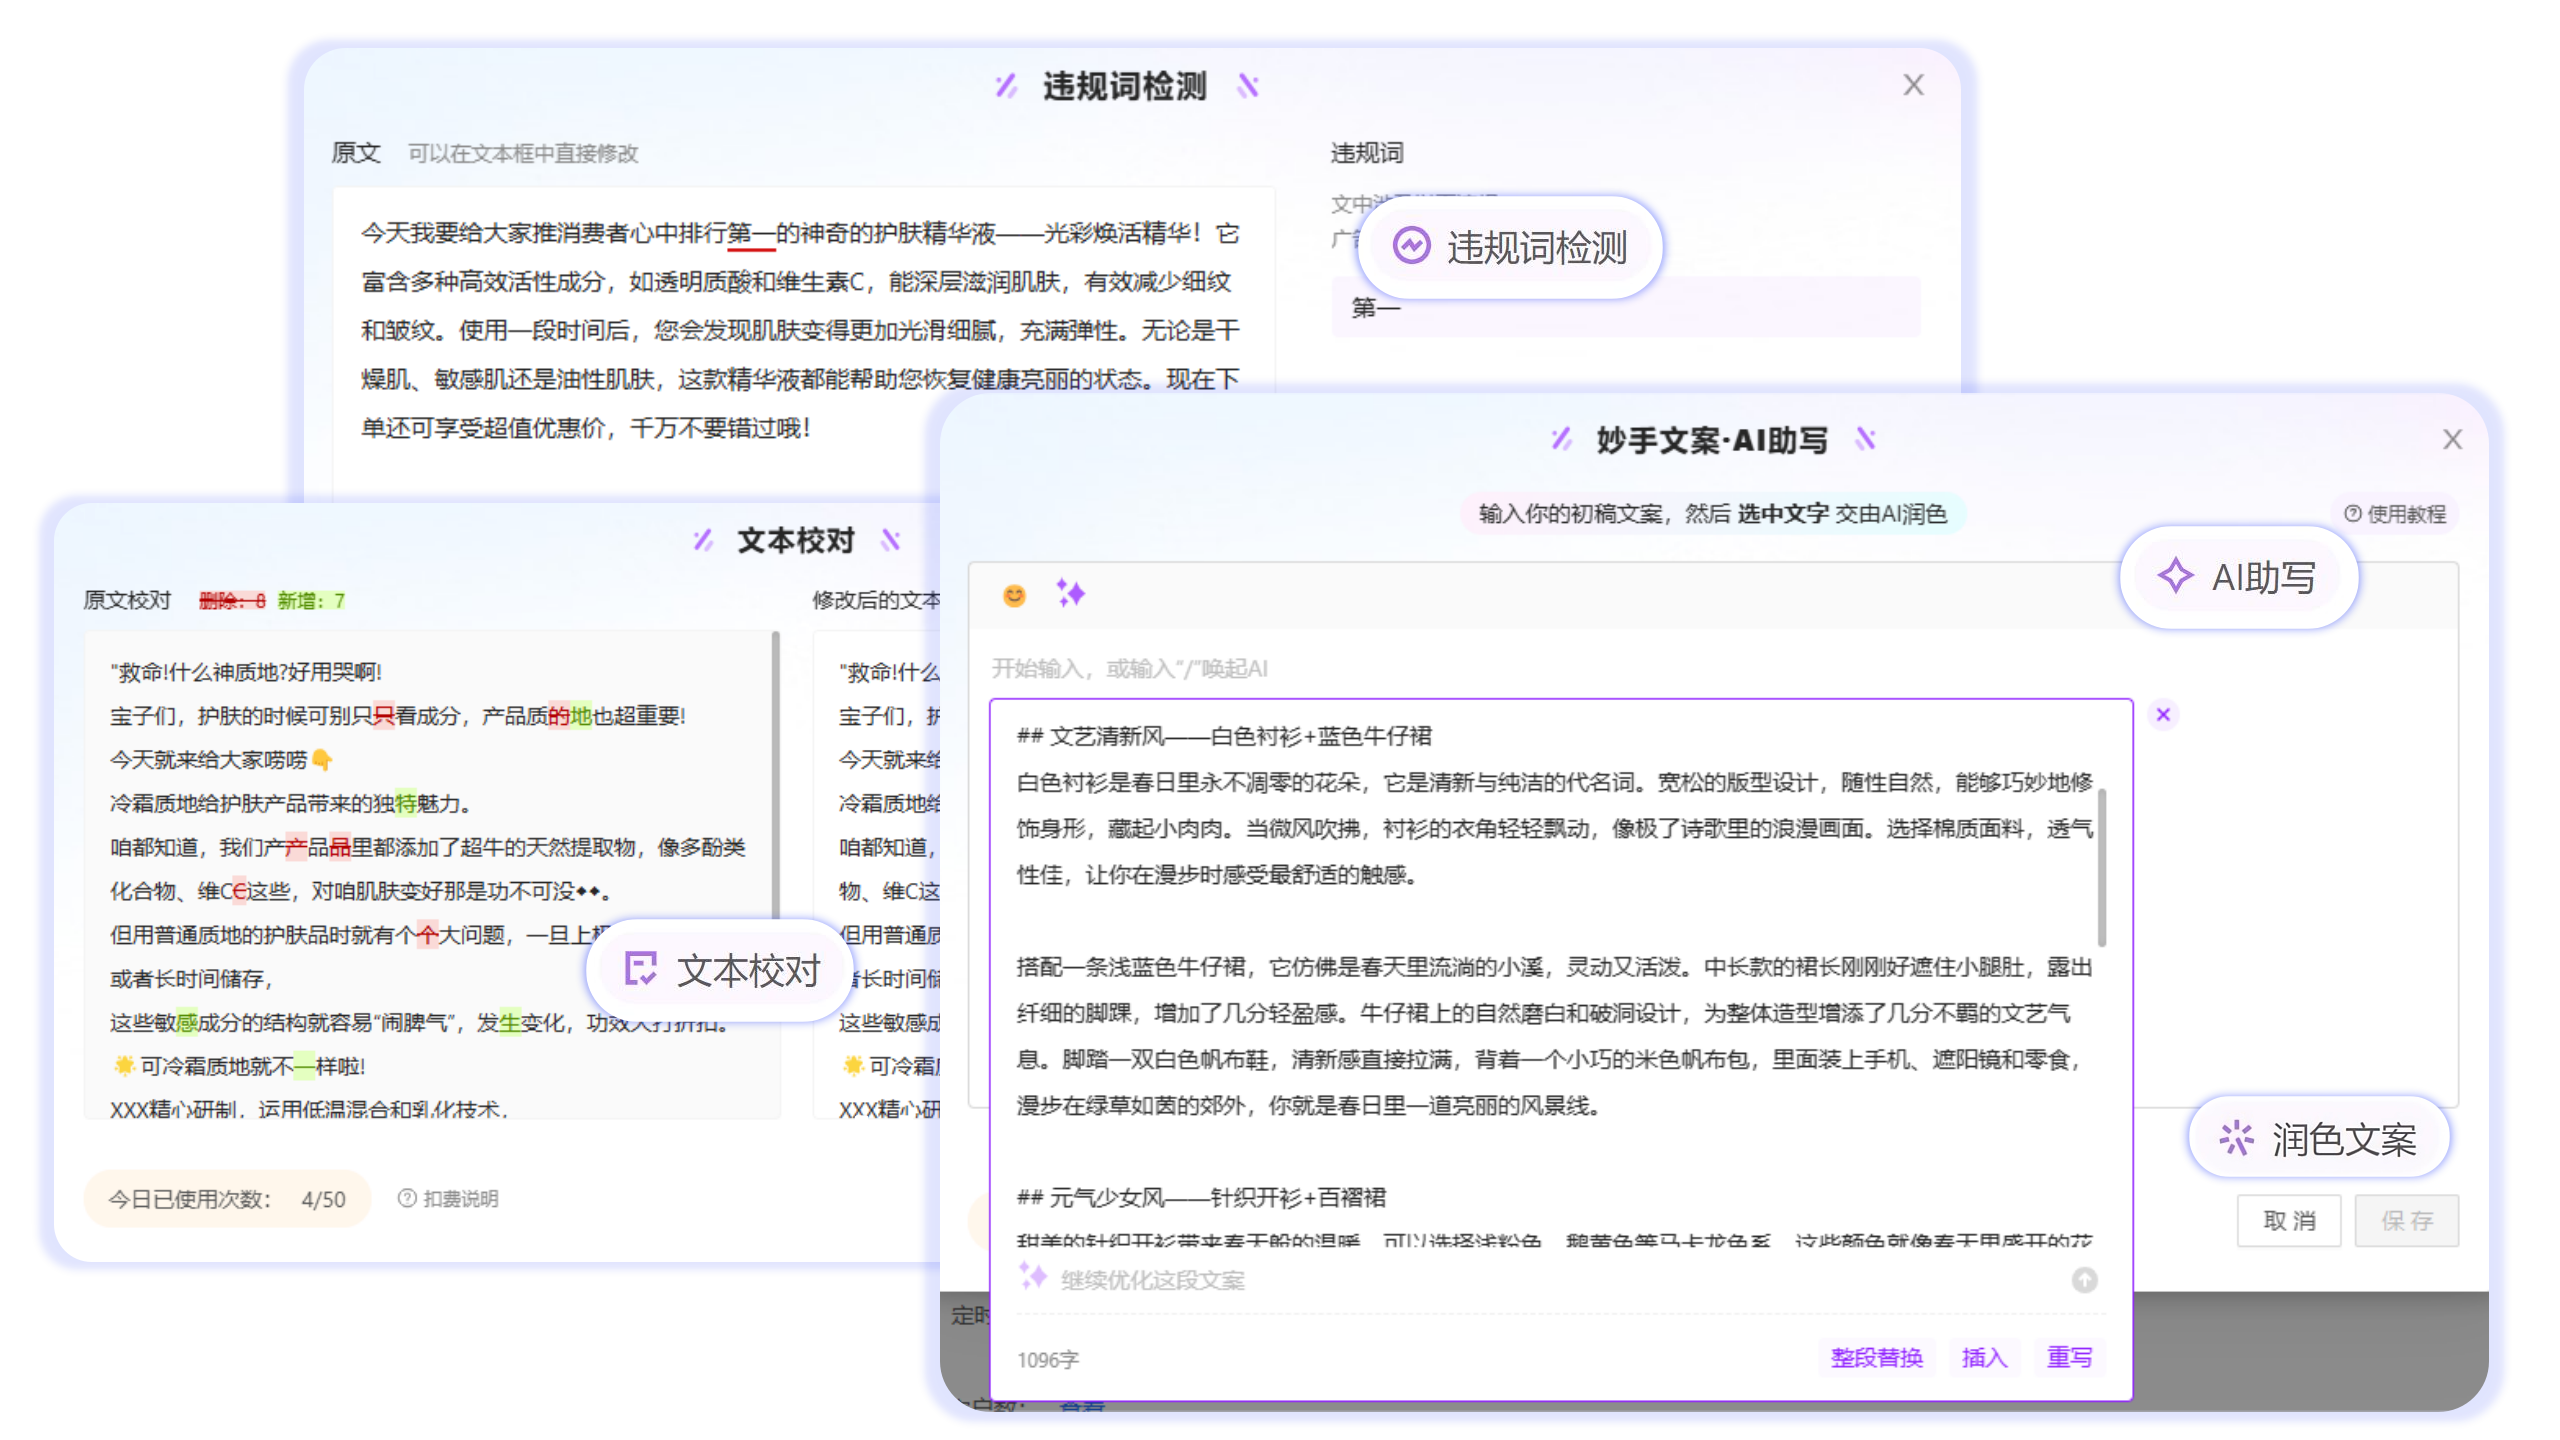Click the line '可冷霜质地就不一样啦!' in 原文校对
Viewport: 2560px width, 1440px height.
[x=239, y=1066]
